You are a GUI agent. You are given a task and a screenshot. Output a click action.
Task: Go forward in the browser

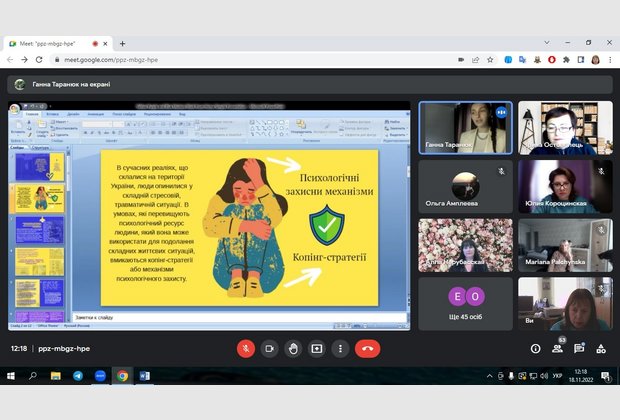point(25,60)
